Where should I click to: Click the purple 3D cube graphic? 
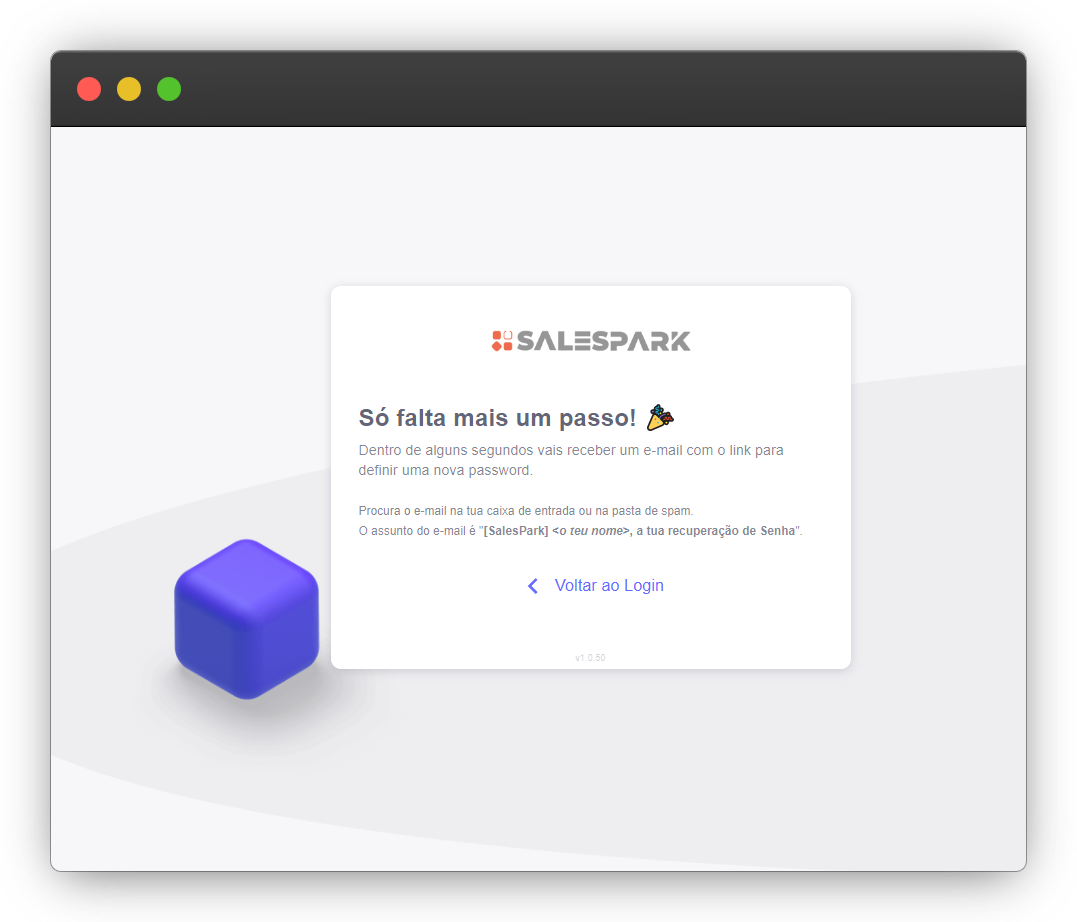[x=246, y=619]
